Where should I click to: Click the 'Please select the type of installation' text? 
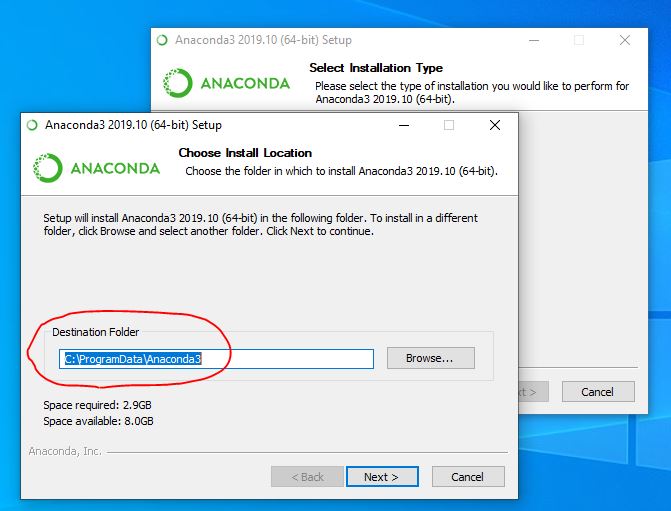472,92
